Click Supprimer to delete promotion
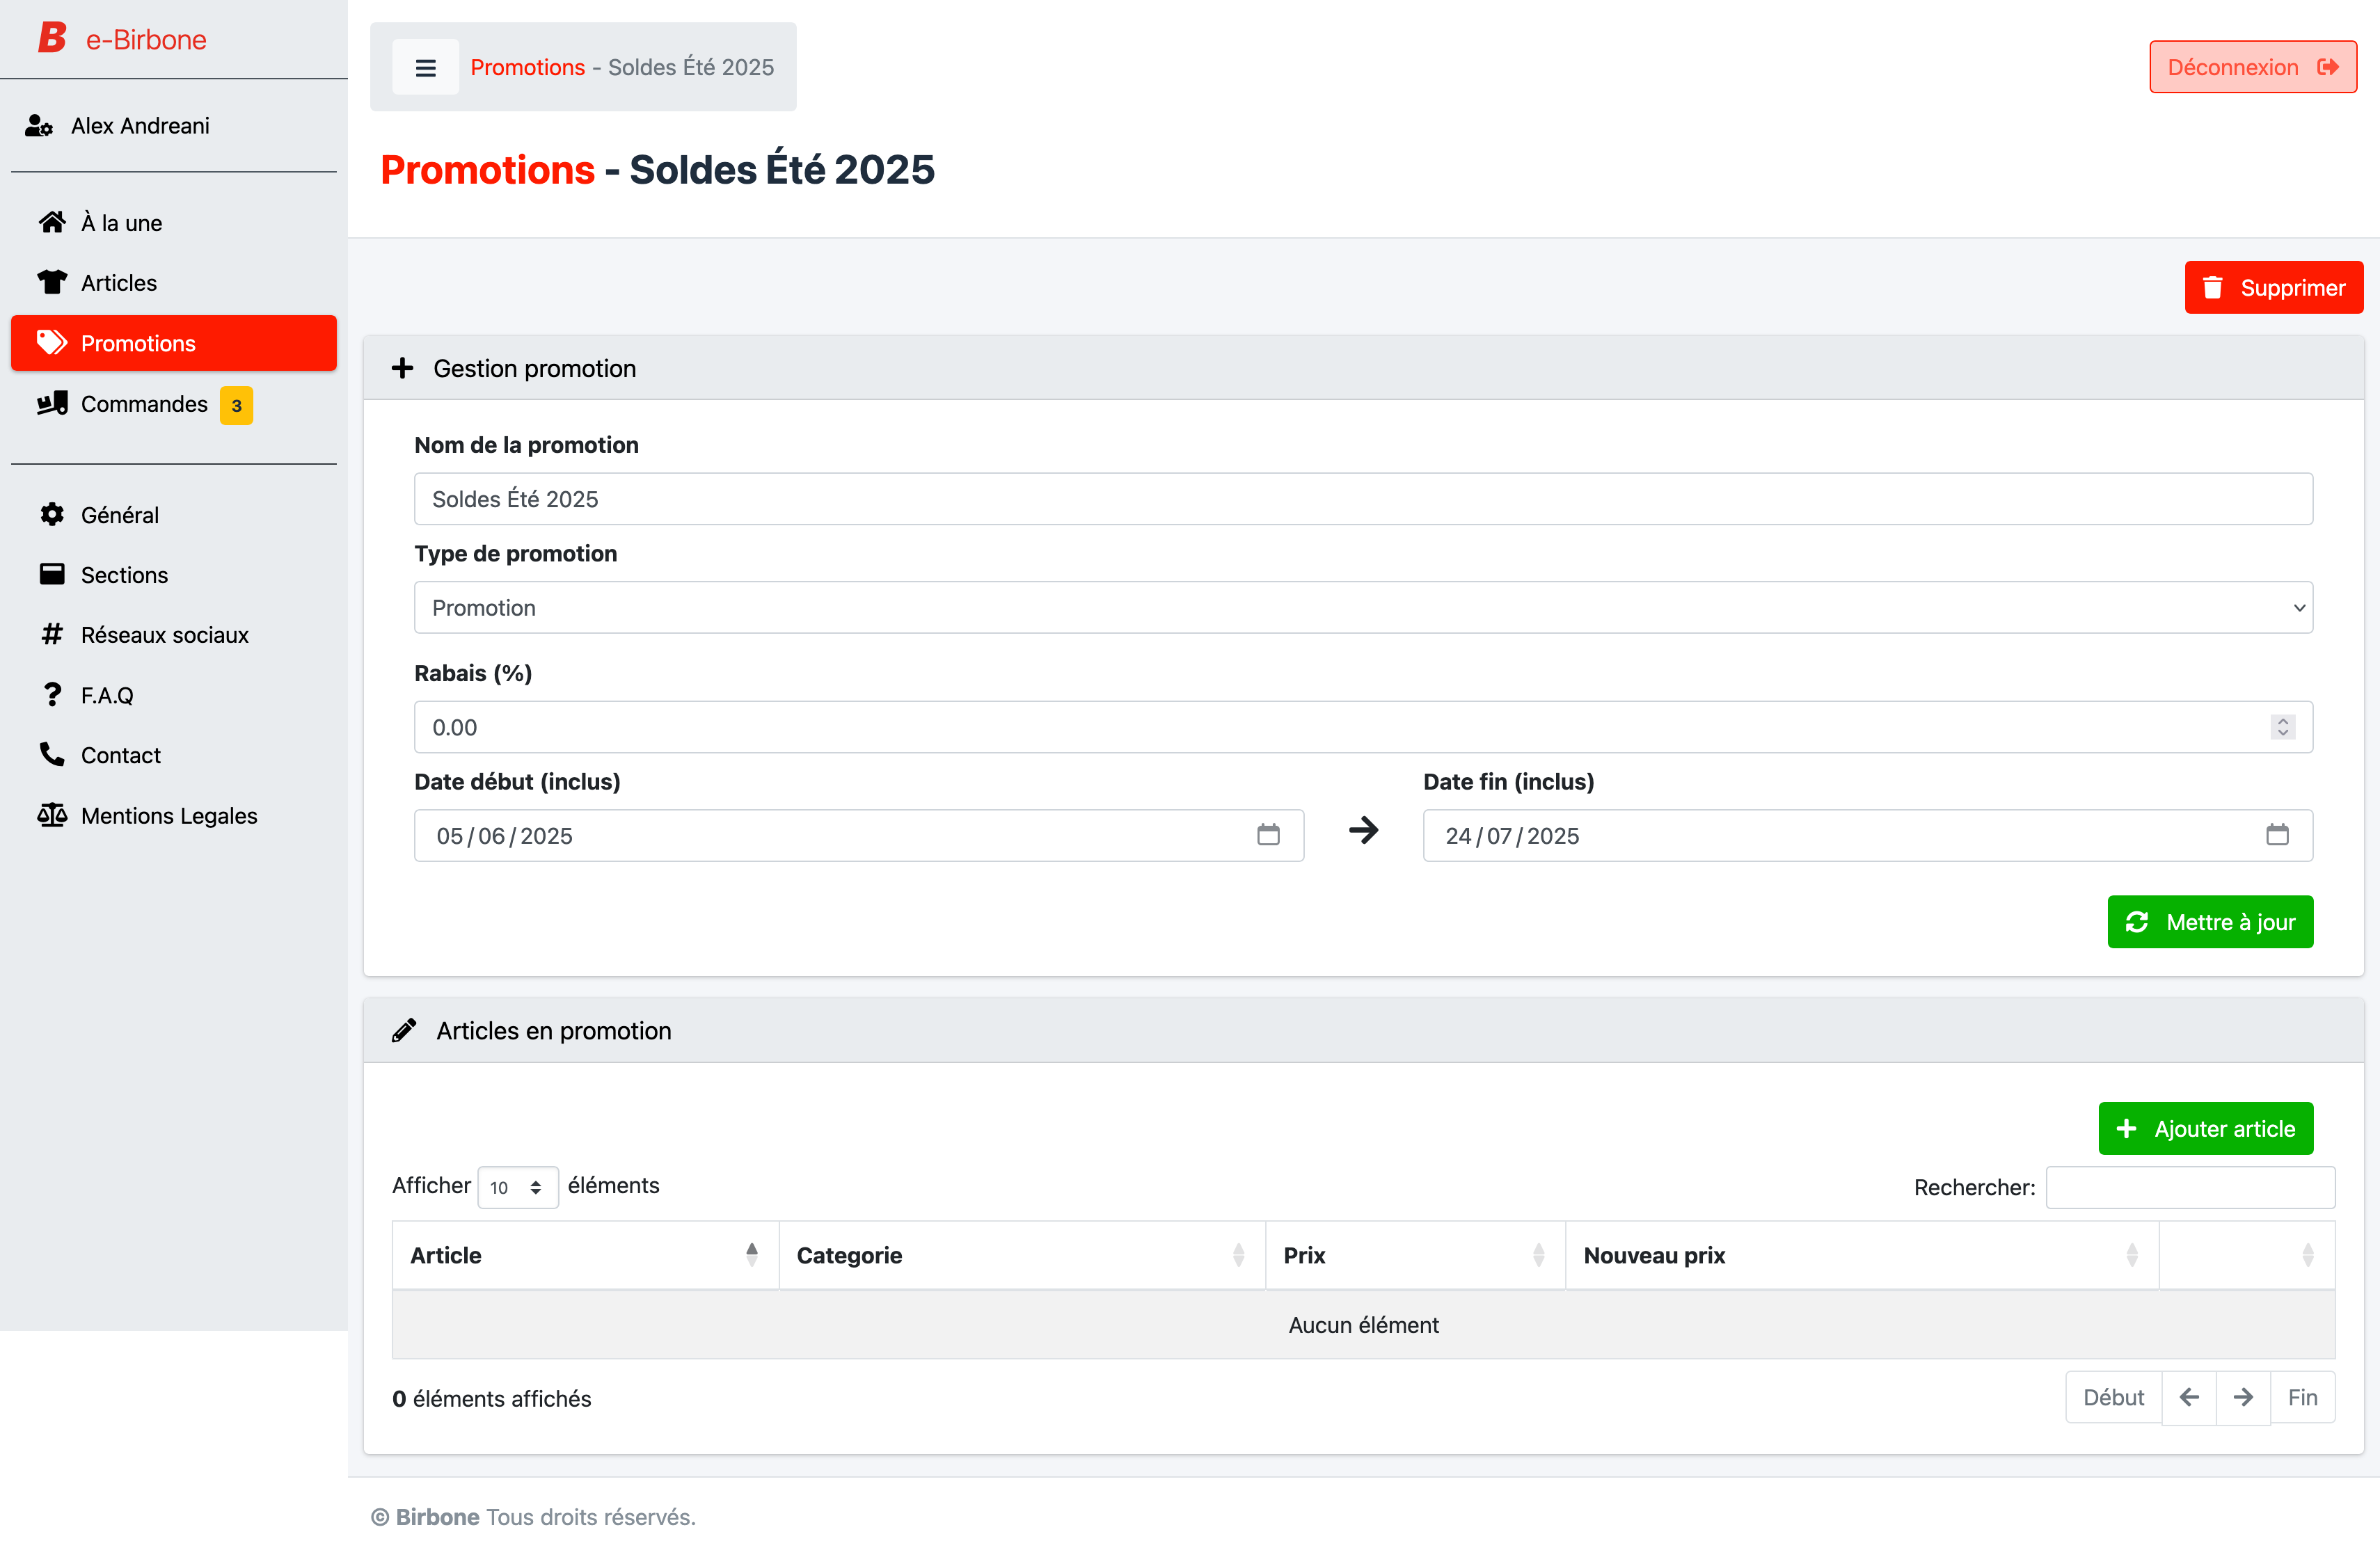 pyautogui.click(x=2273, y=288)
